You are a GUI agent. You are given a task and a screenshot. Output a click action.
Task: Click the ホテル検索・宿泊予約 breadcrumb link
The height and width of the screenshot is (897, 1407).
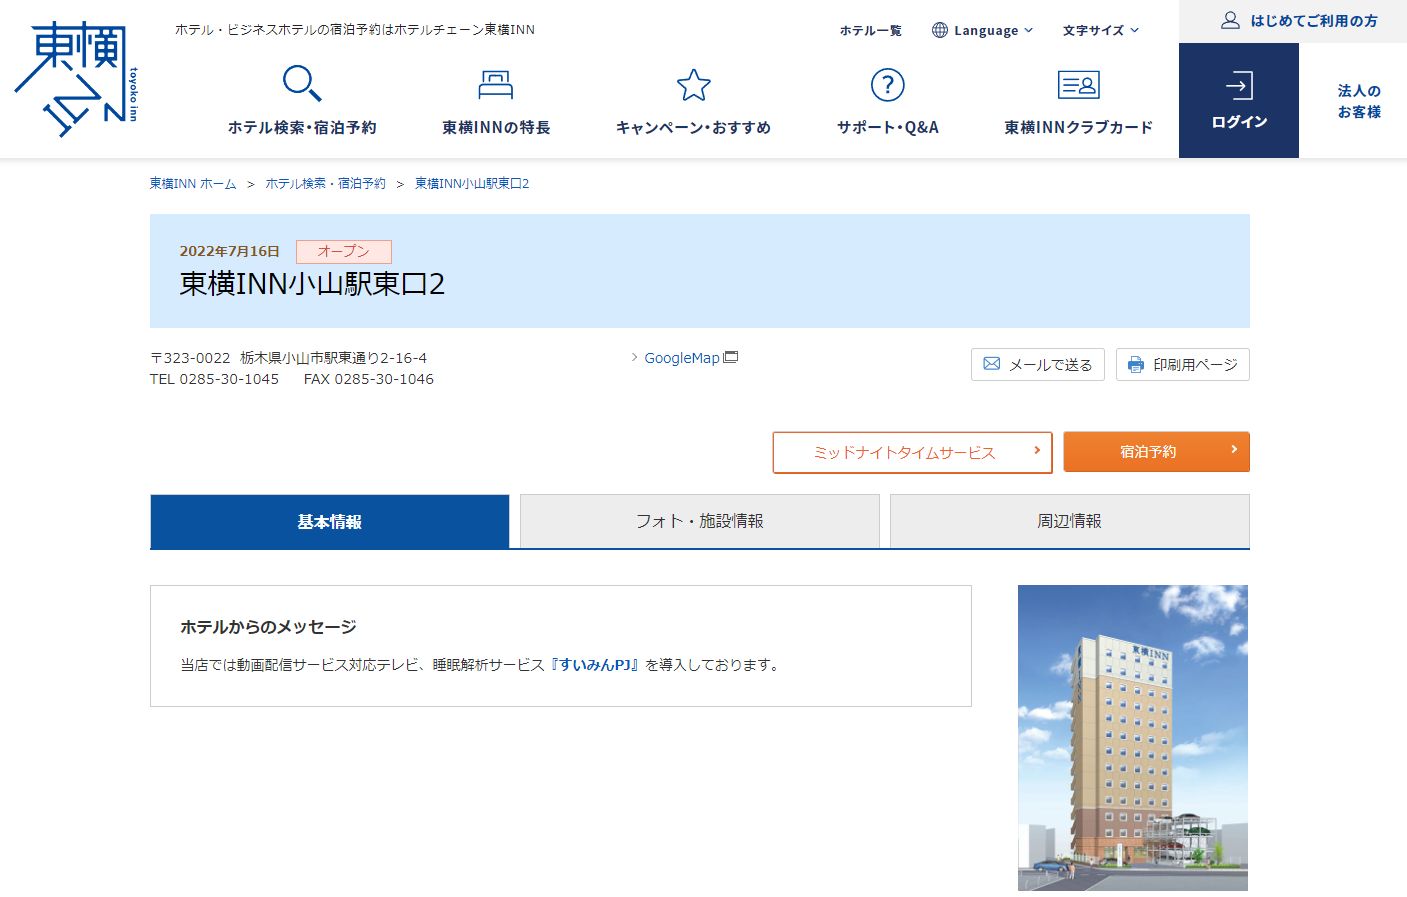[x=325, y=184]
